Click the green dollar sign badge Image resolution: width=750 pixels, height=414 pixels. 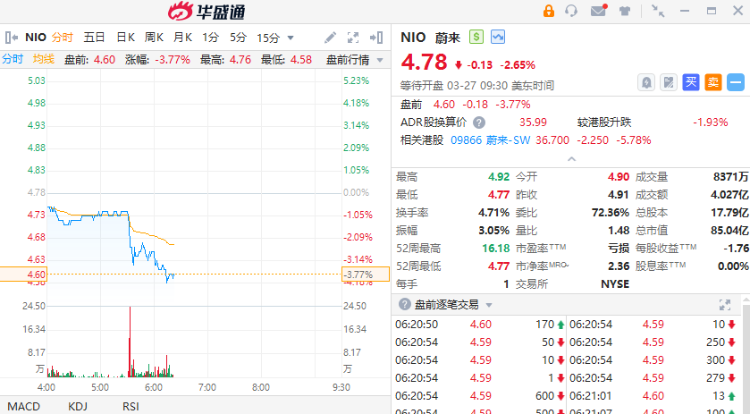(476, 37)
